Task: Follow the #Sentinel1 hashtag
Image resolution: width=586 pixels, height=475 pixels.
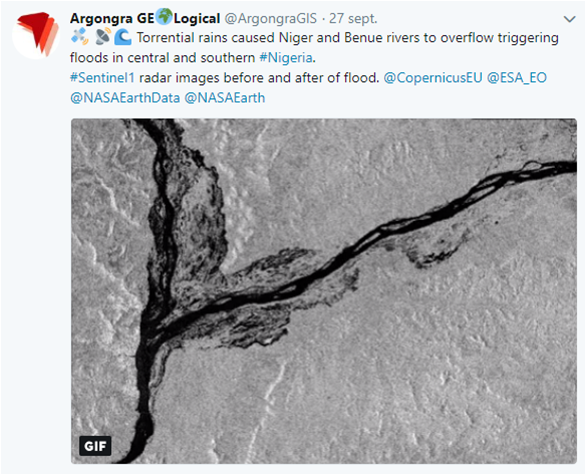Action: click(x=102, y=78)
